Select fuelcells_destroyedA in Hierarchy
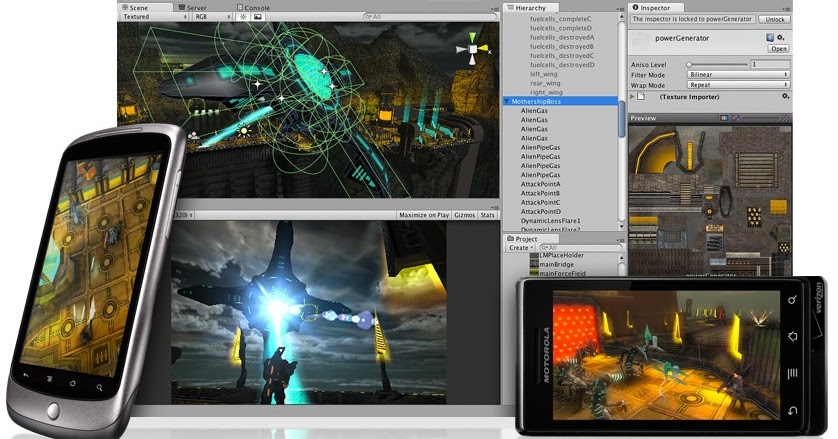Screen dimensions: 838x439 [562, 37]
